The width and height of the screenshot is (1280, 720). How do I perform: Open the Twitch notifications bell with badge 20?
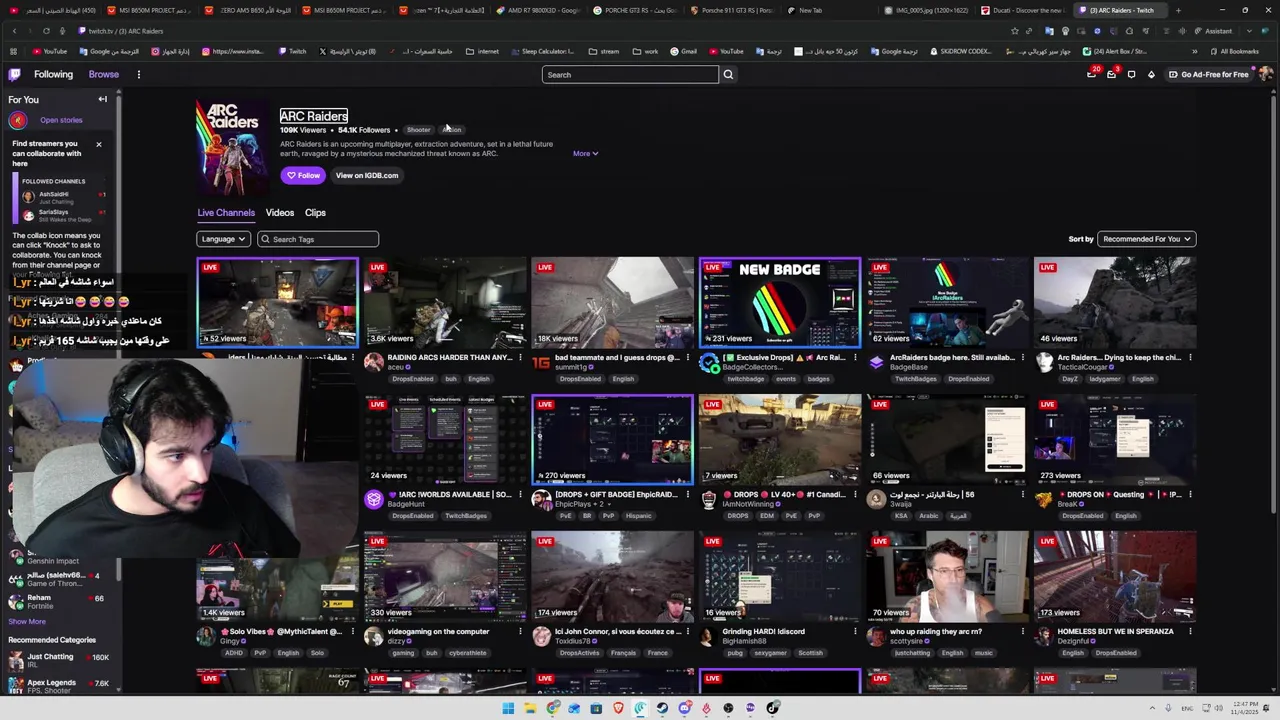click(1091, 74)
